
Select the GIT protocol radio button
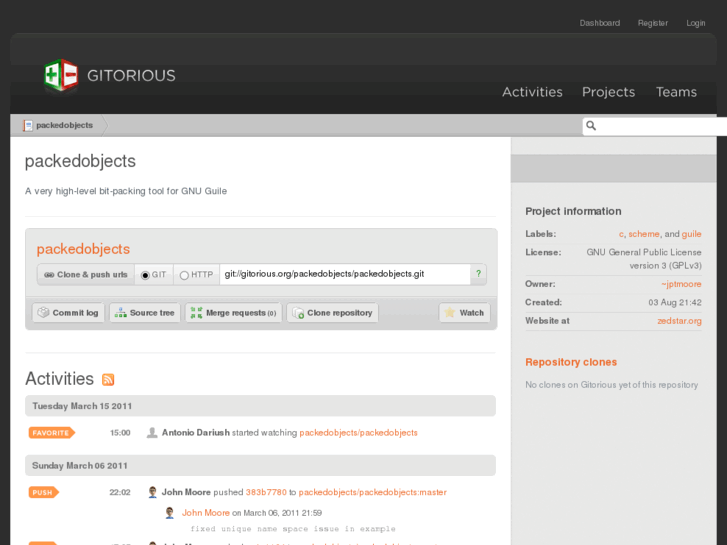145,275
